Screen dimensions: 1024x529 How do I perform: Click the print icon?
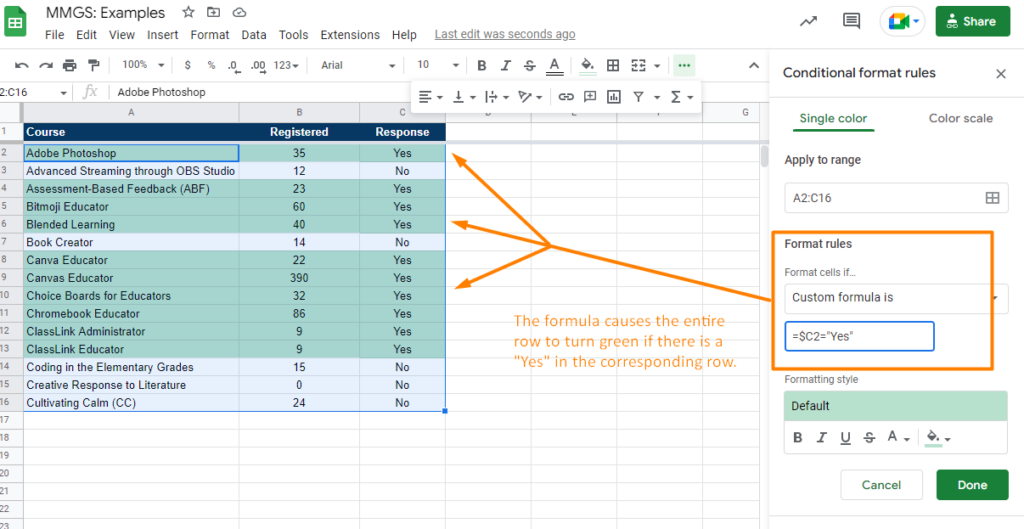tap(69, 65)
